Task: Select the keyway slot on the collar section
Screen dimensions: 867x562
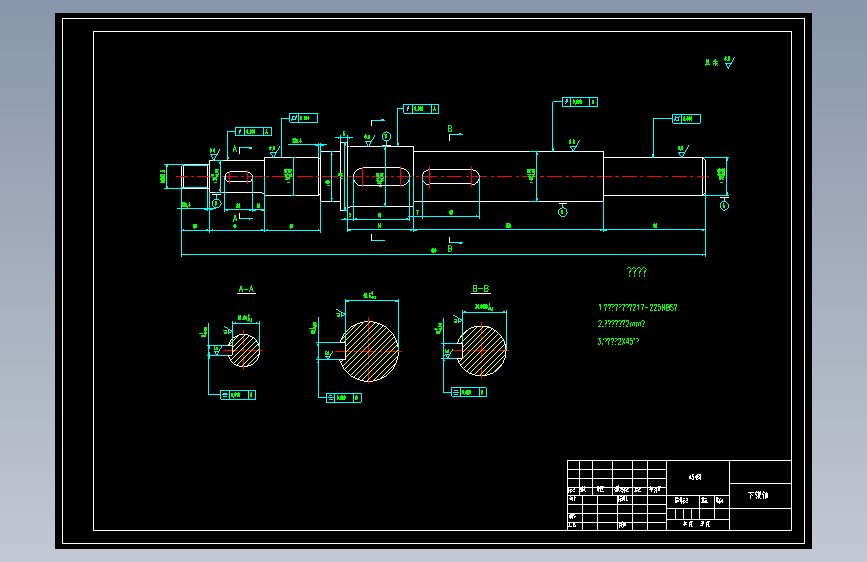Action: [x=382, y=177]
